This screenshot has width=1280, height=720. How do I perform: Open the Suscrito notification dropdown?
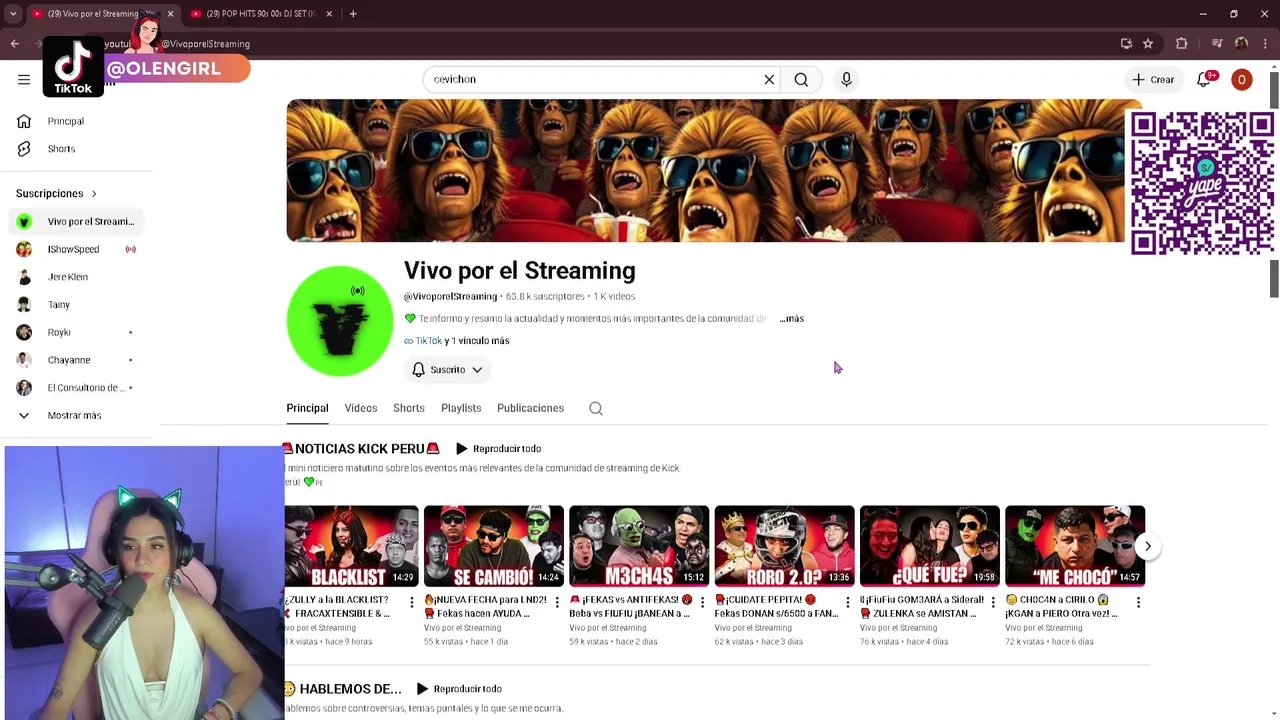coord(448,370)
